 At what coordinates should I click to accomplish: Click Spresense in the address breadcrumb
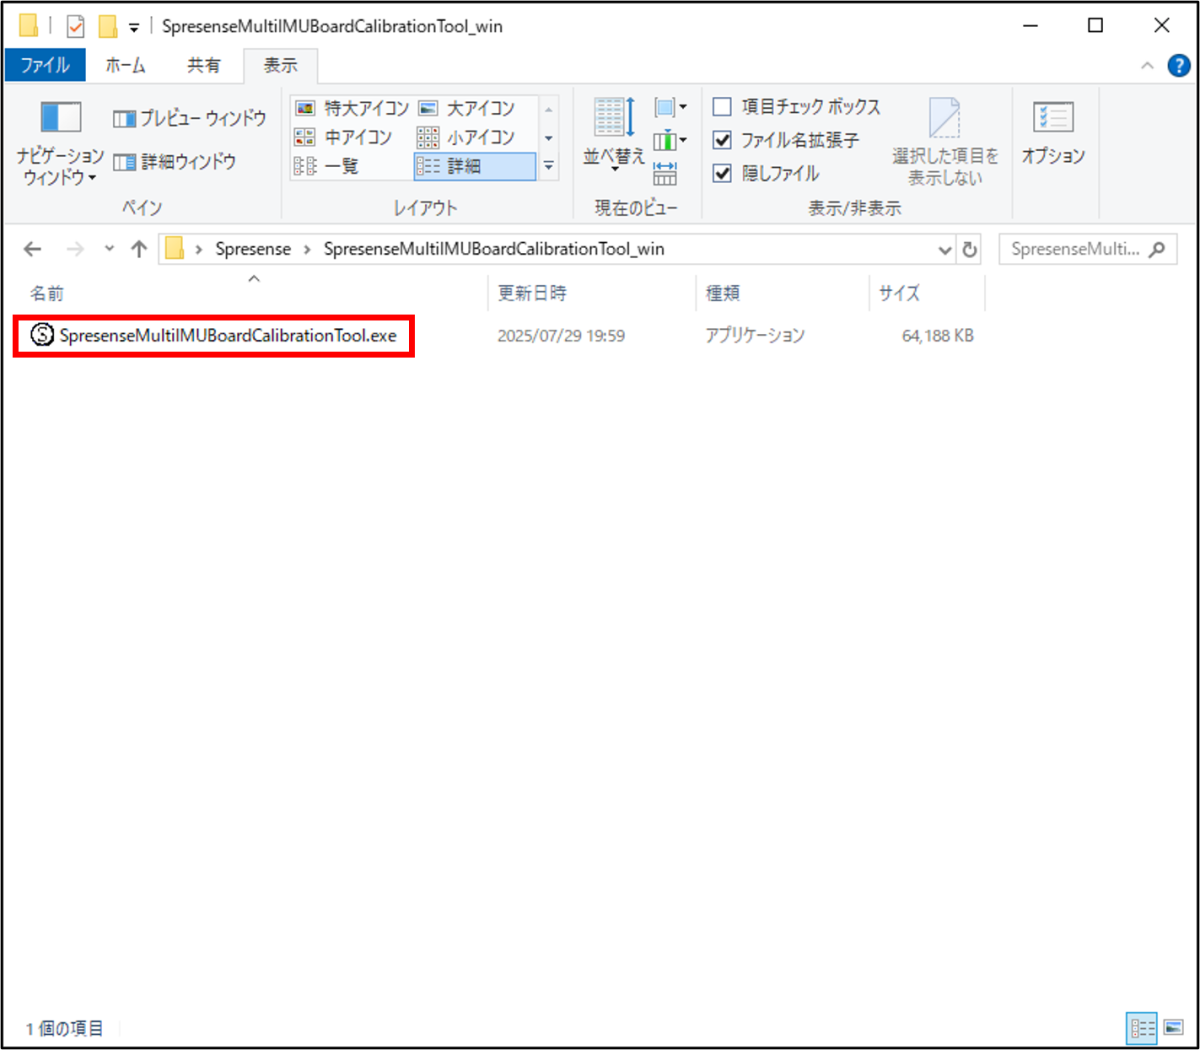point(253,249)
